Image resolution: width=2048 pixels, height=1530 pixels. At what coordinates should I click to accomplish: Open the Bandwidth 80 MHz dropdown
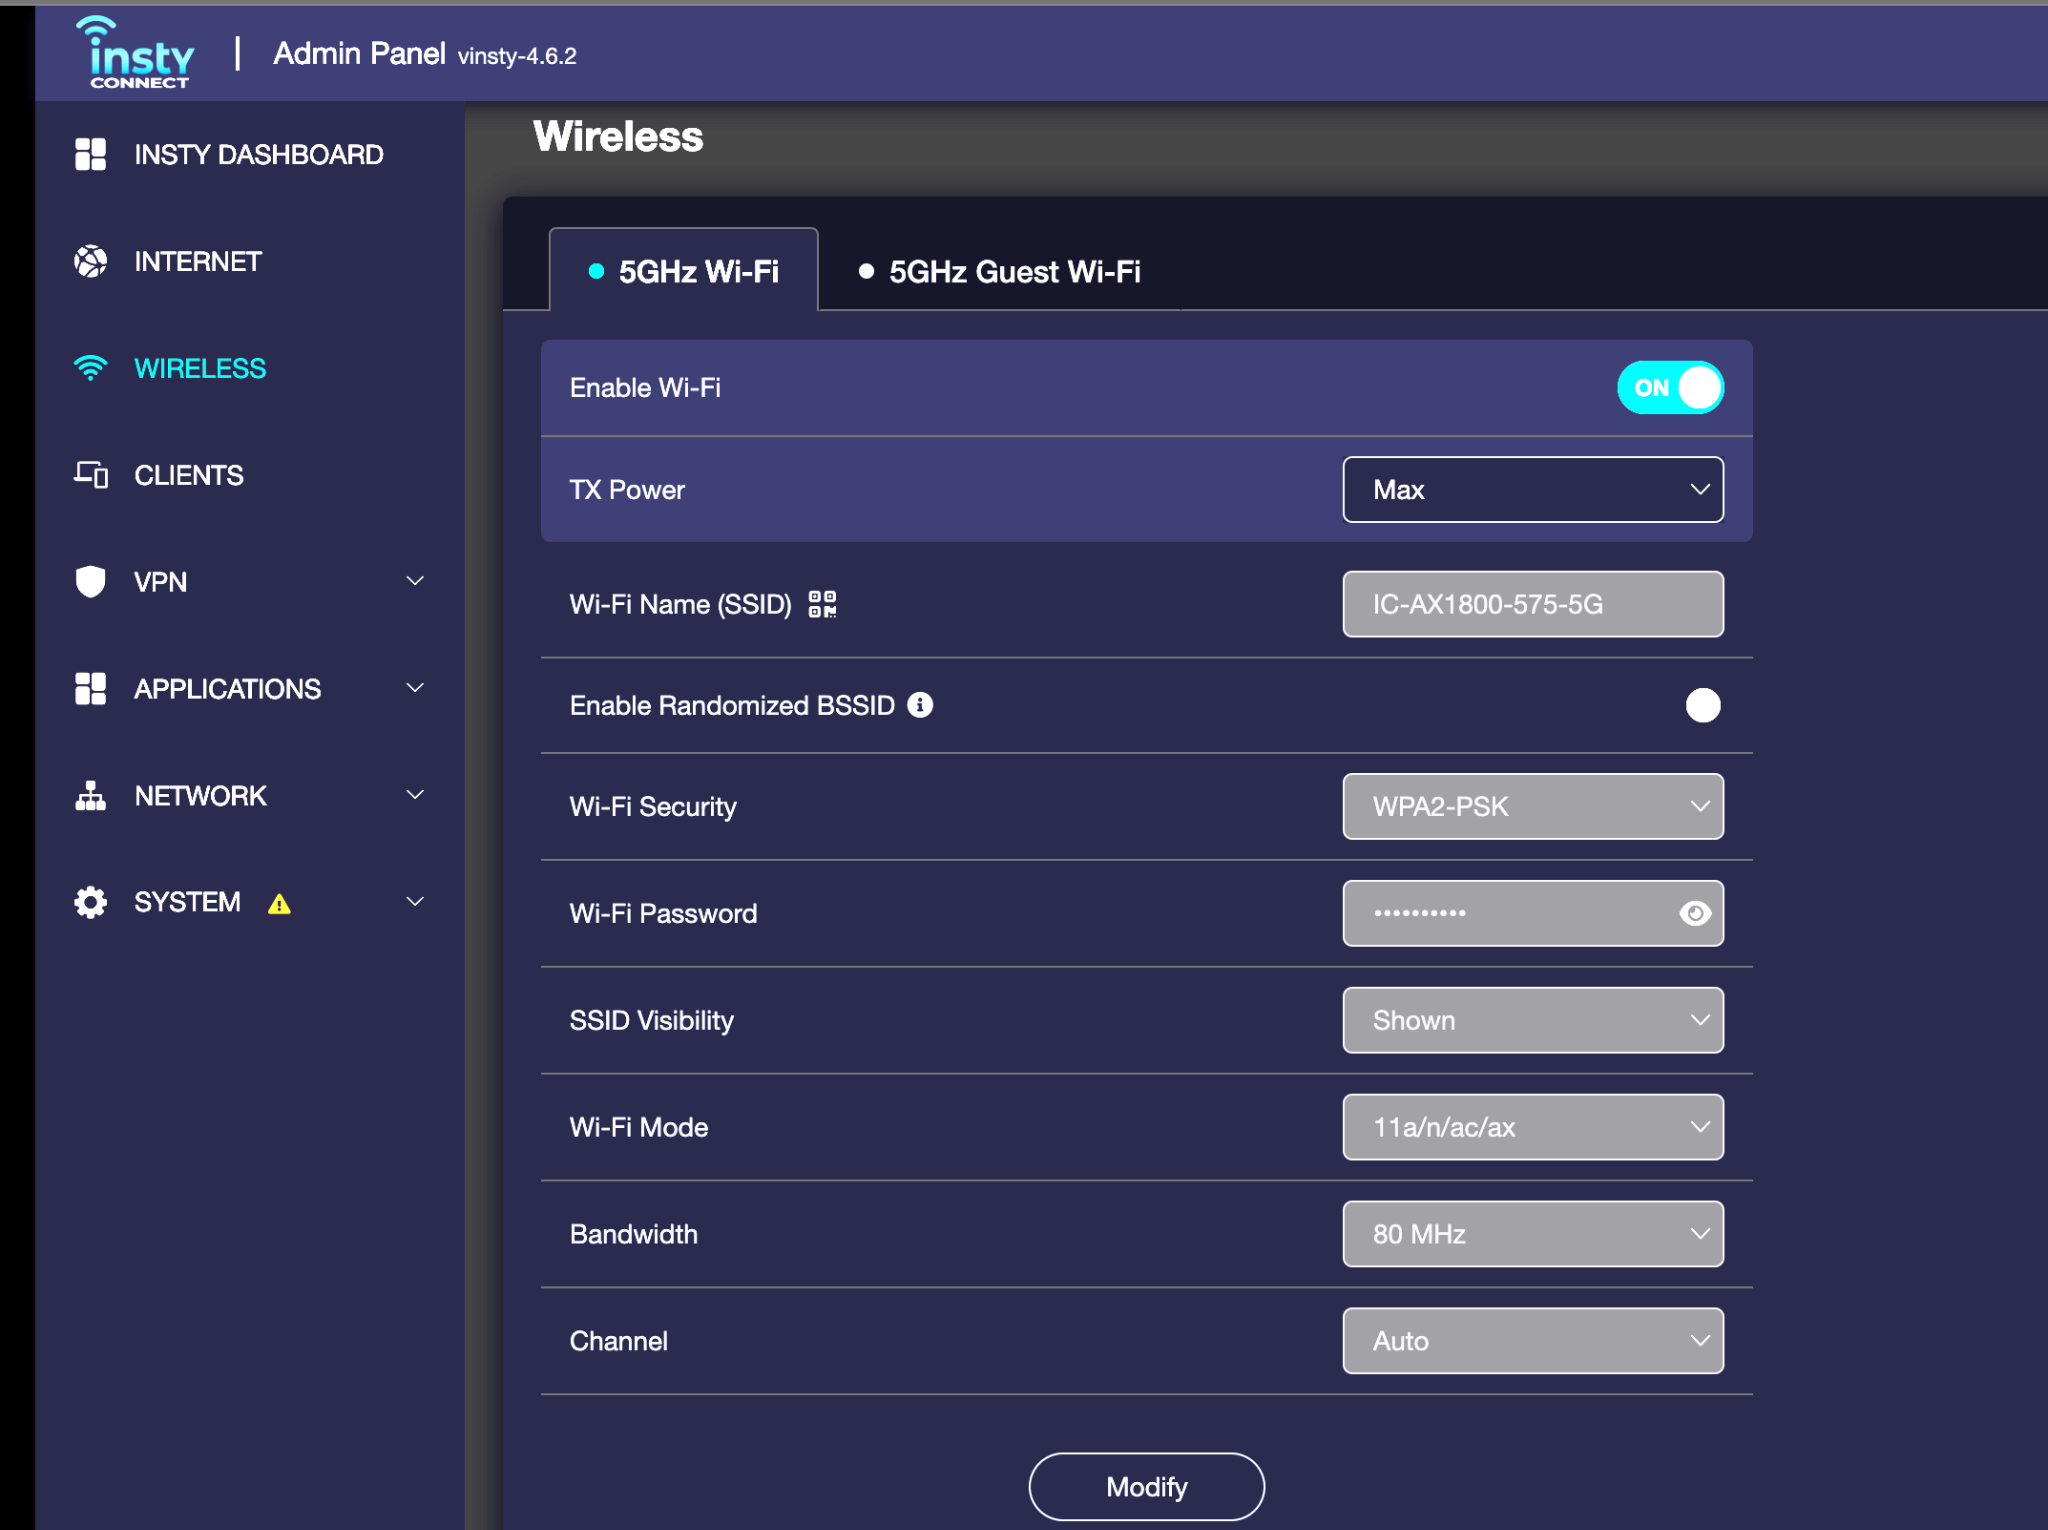click(x=1532, y=1234)
